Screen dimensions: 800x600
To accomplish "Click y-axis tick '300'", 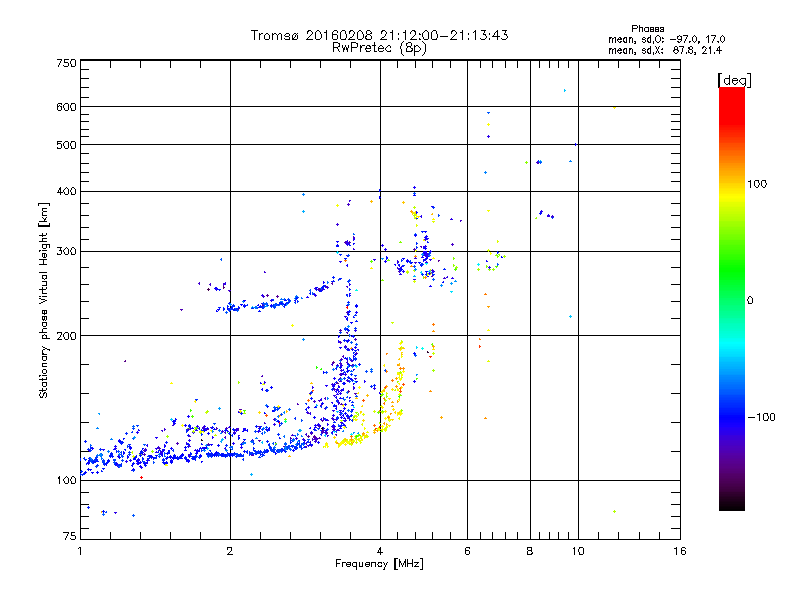I will pyautogui.click(x=66, y=252).
